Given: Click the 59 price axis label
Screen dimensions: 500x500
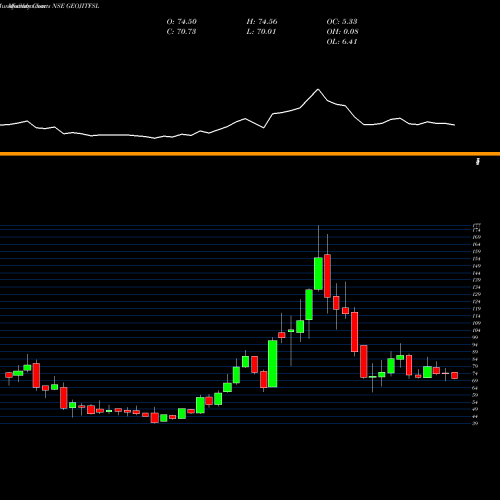Looking at the screenshot, I should coord(475,395).
